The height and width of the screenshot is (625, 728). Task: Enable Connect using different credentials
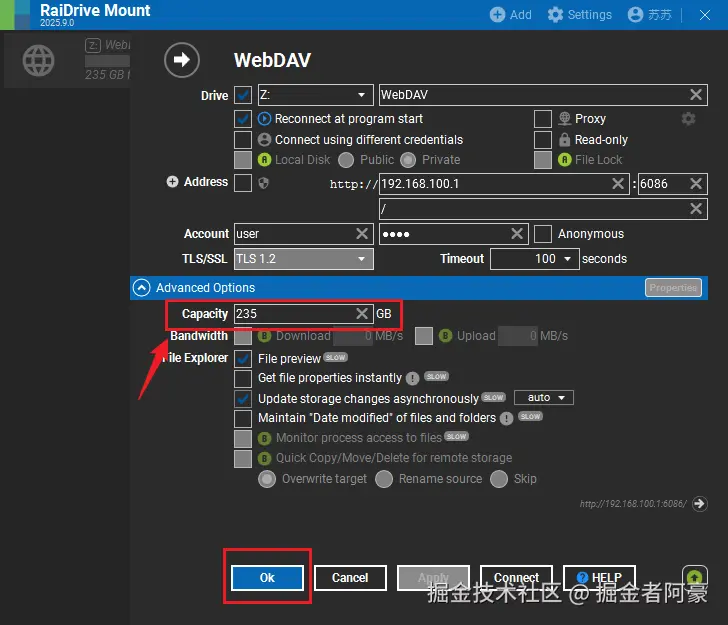point(243,139)
